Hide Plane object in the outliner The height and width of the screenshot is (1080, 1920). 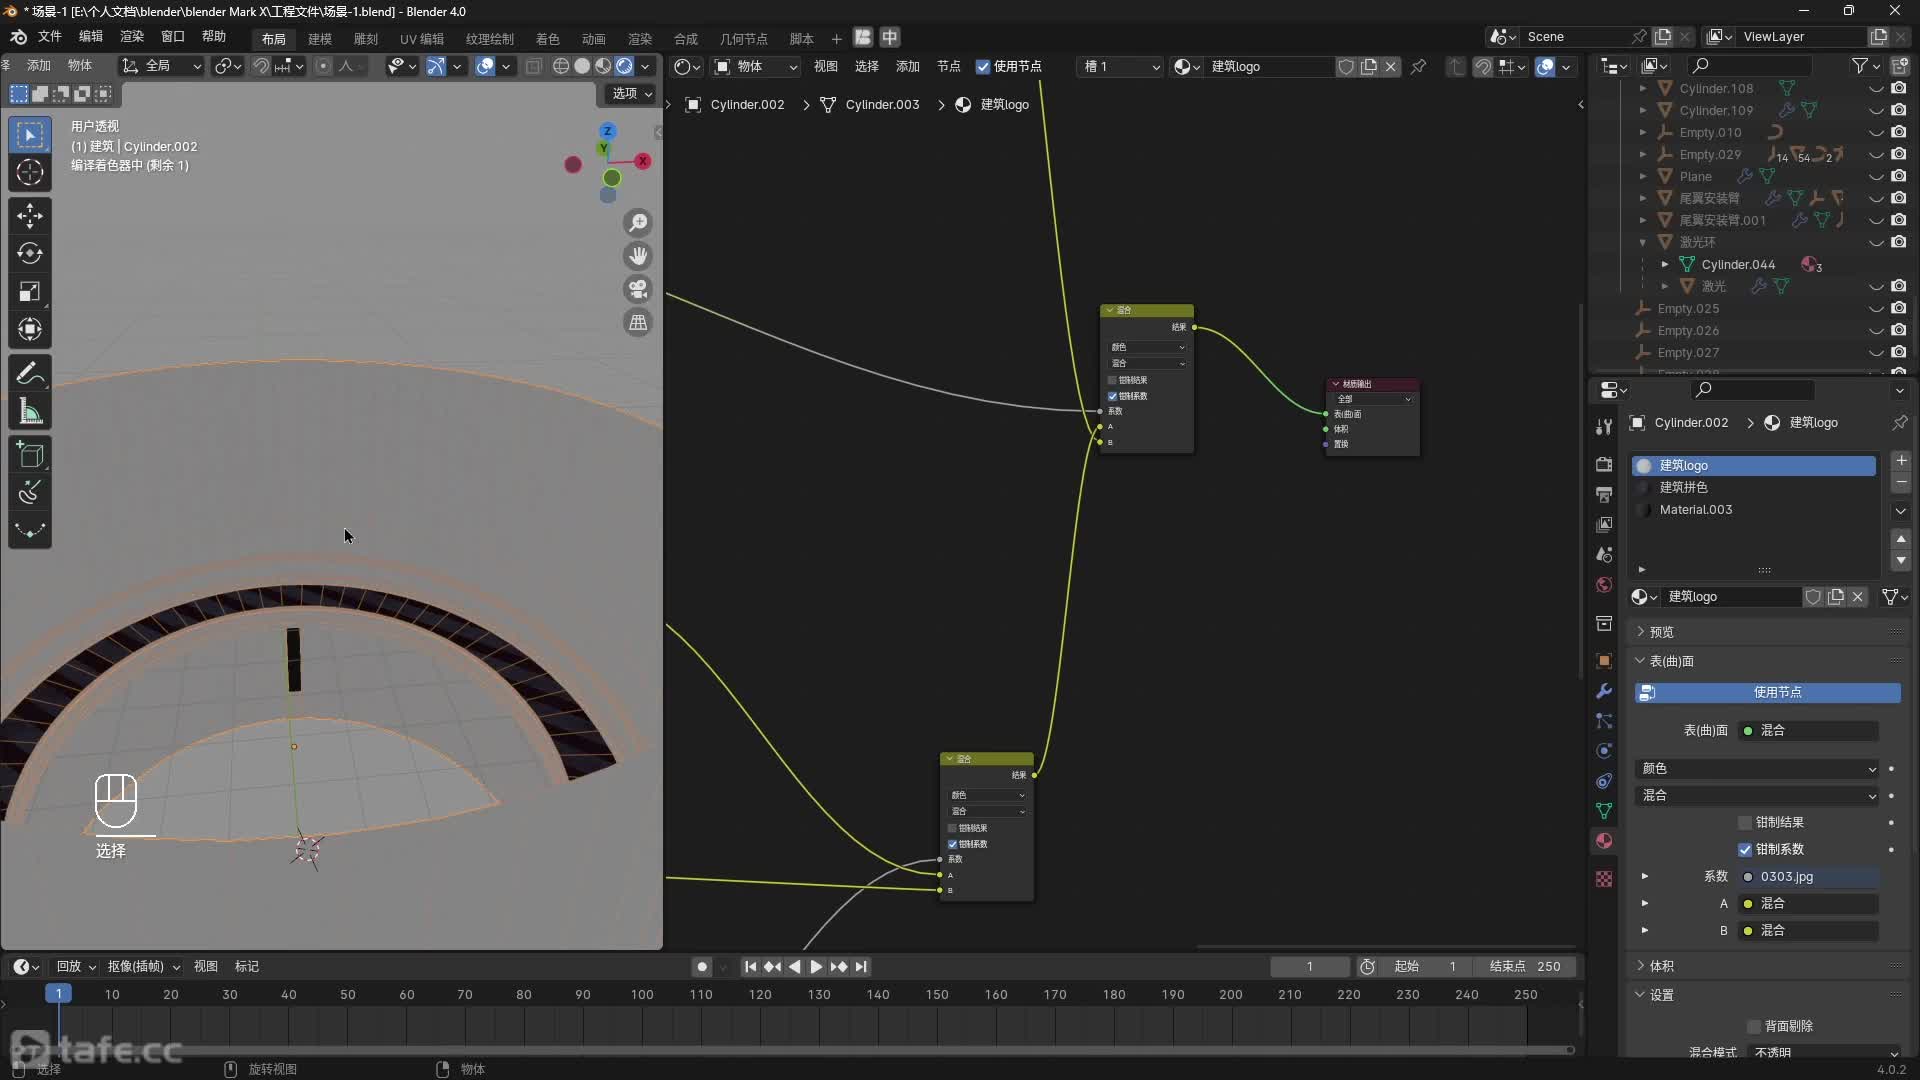[1876, 177]
